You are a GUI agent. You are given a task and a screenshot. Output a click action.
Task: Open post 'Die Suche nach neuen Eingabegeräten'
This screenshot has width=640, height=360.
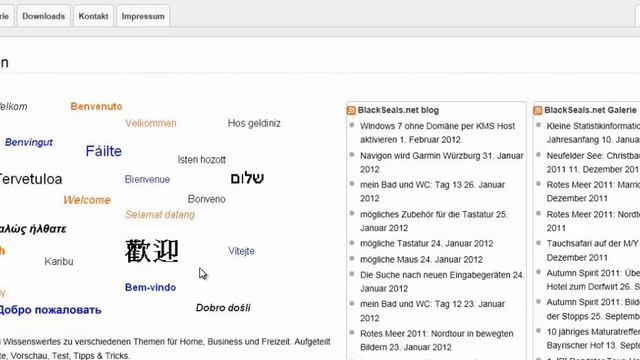point(442,282)
